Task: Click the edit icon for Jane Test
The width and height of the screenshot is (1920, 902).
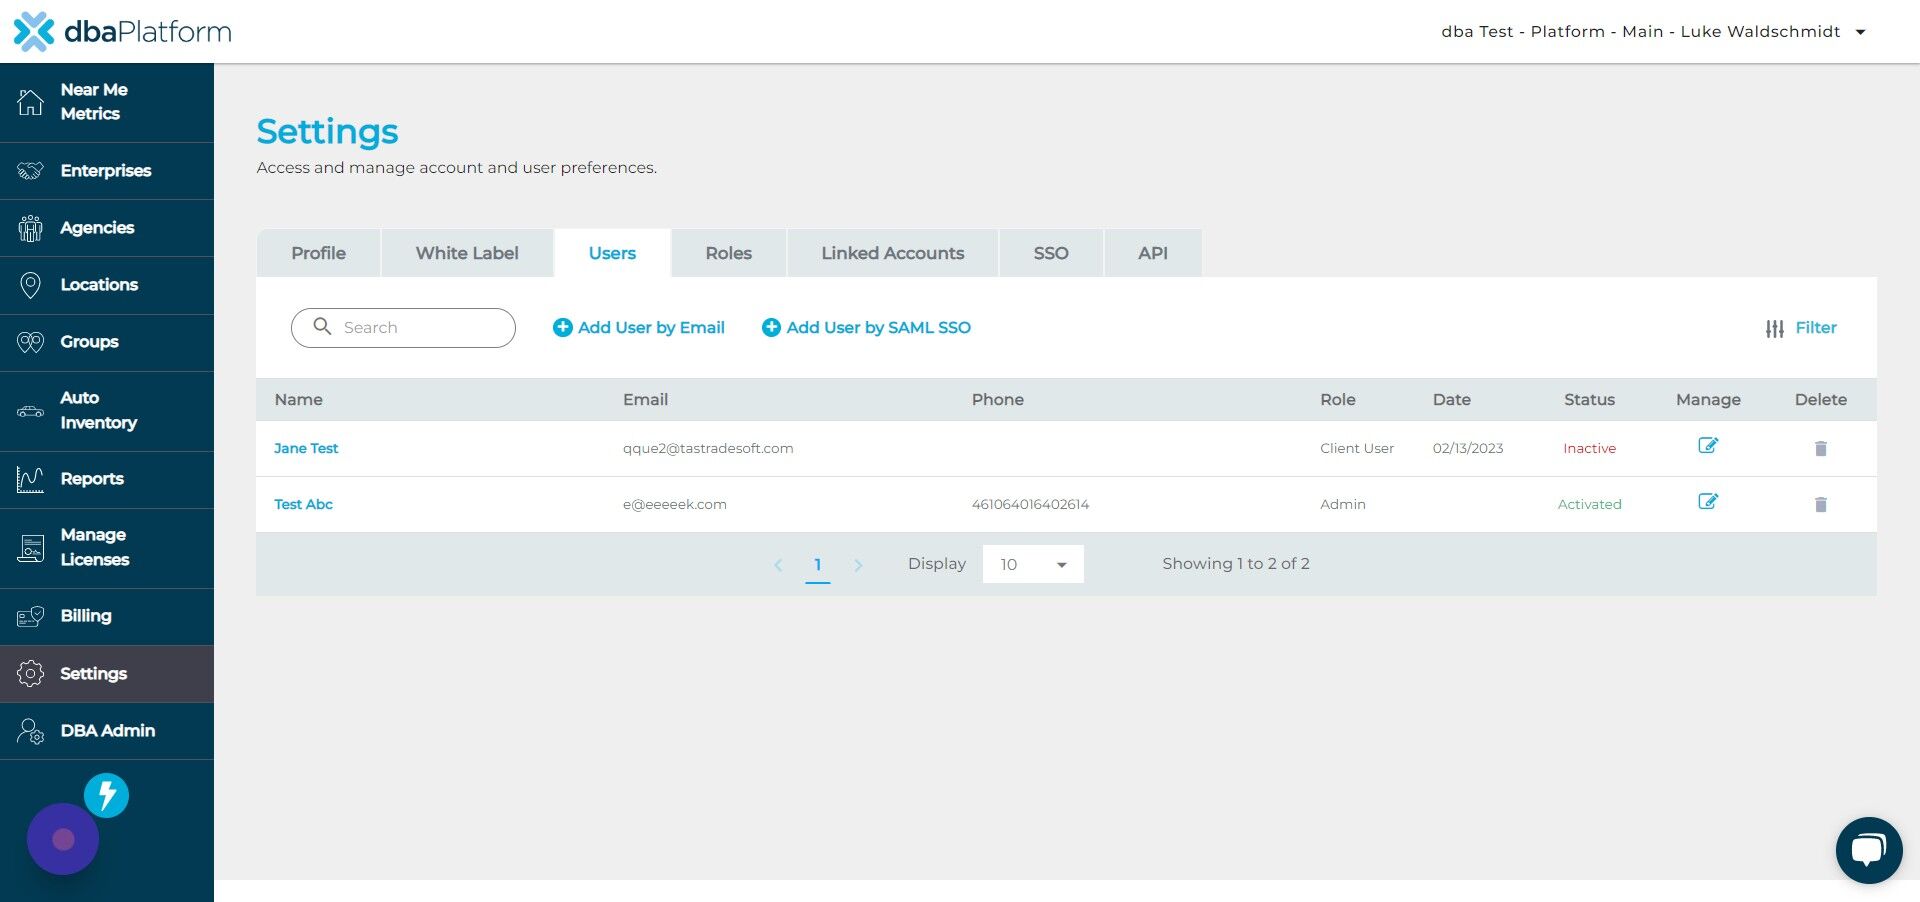Action: coord(1708,446)
